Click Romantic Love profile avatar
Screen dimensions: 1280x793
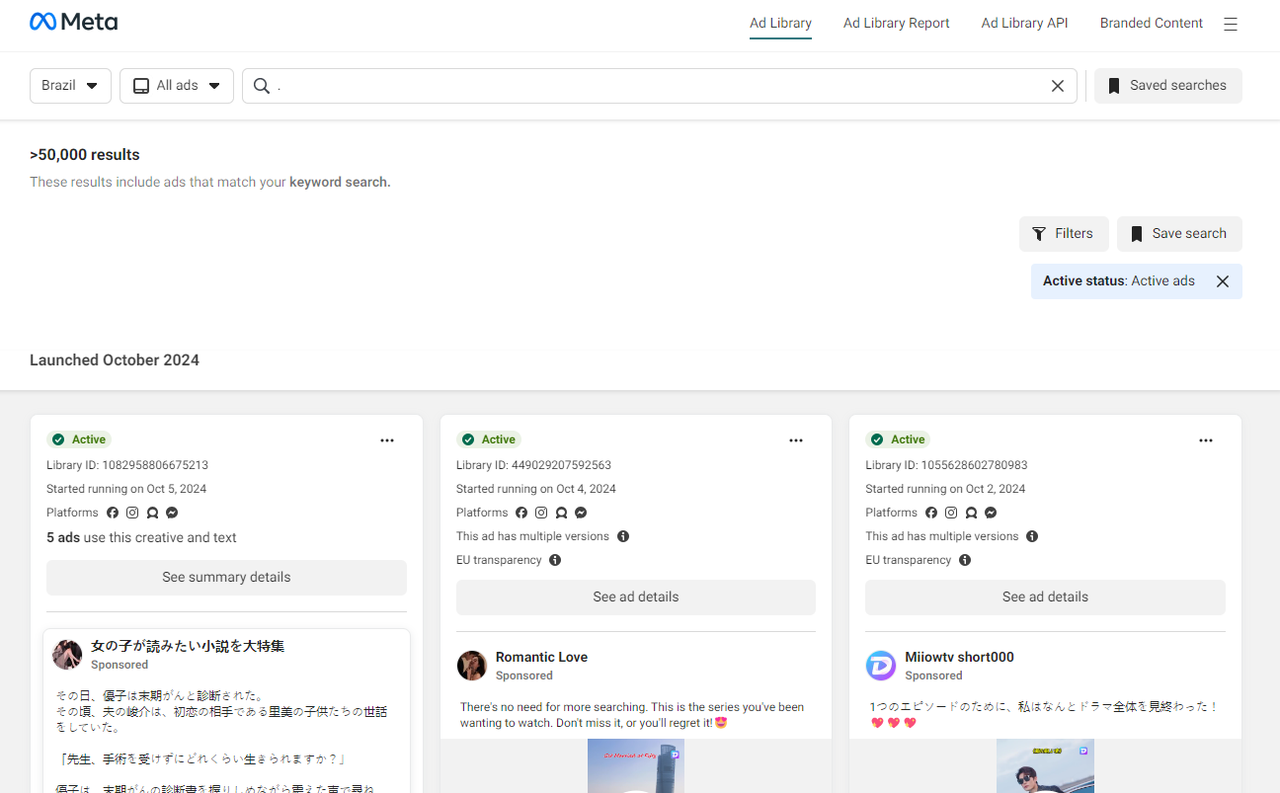472,665
